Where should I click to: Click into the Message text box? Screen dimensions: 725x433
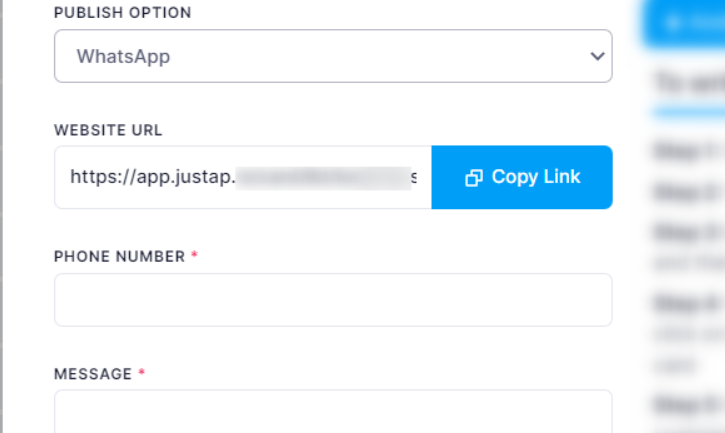pyautogui.click(x=332, y=411)
